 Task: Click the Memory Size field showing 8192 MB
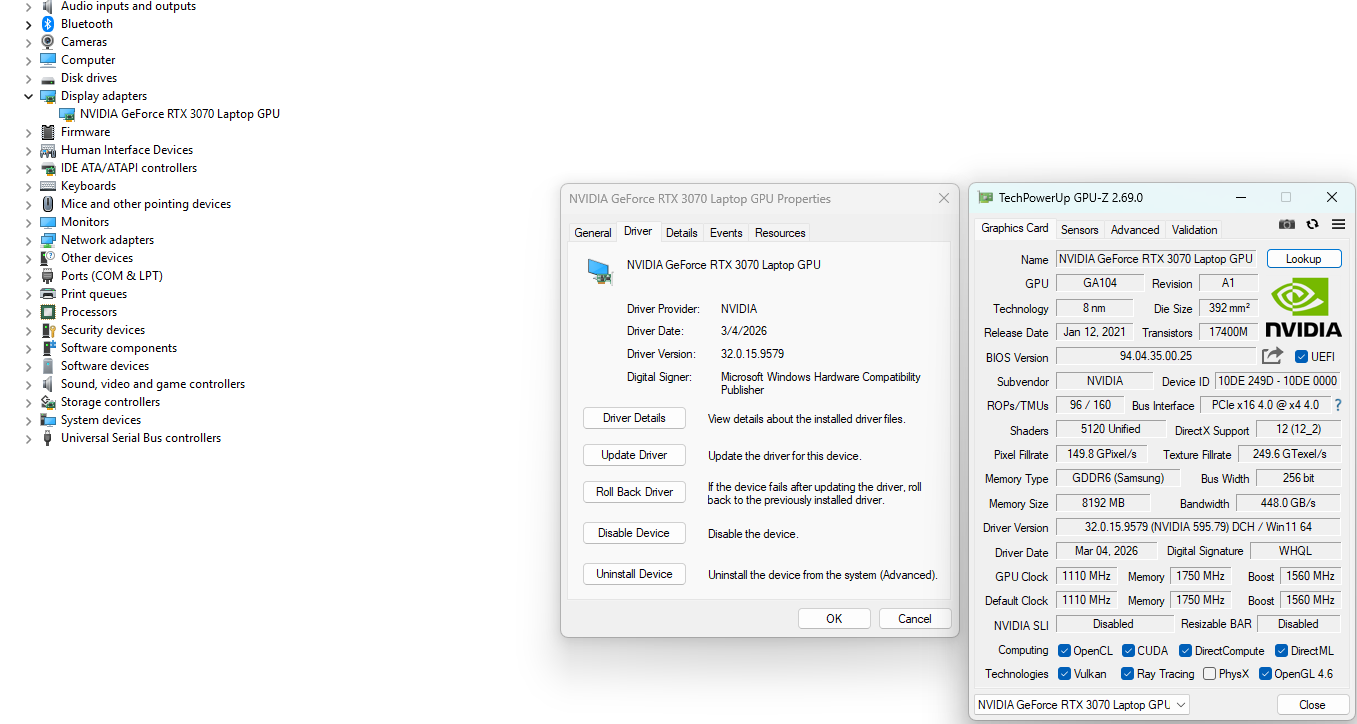[x=1103, y=503]
